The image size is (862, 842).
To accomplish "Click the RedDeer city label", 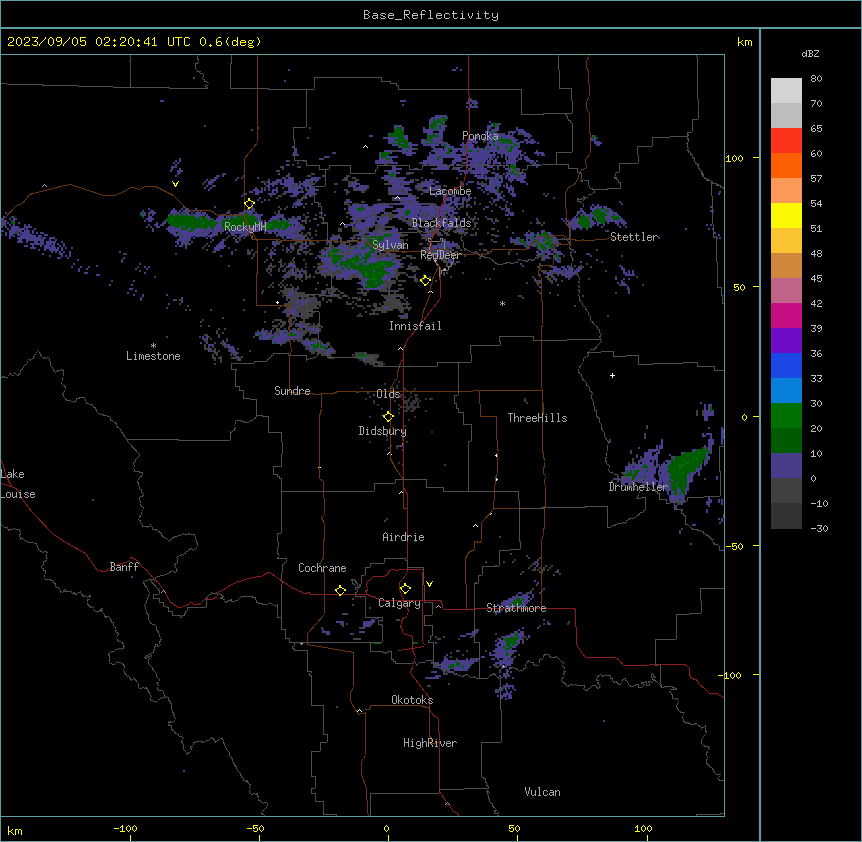I will [x=440, y=255].
